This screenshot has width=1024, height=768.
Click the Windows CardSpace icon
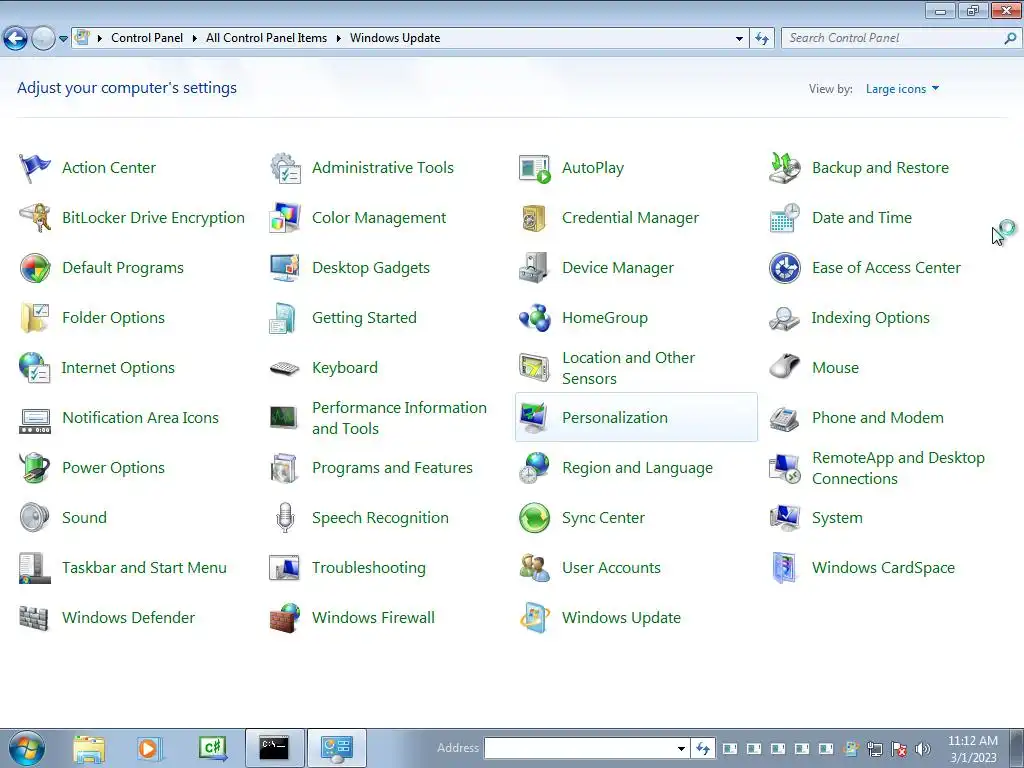click(784, 568)
